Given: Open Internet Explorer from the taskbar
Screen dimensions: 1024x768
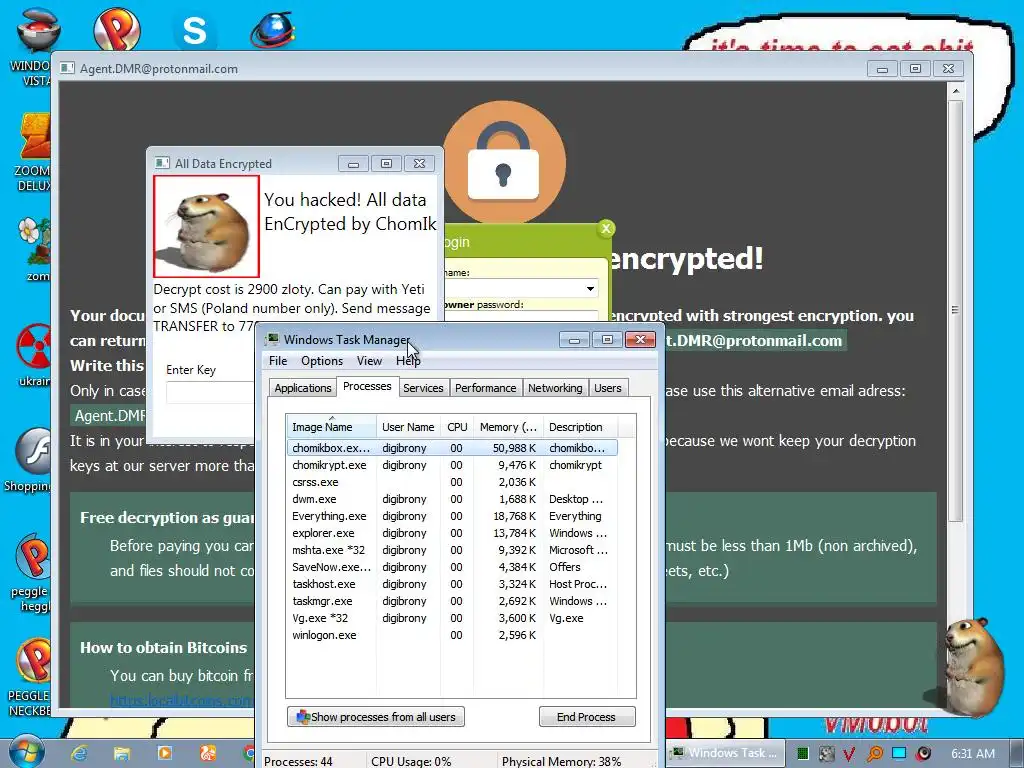Looking at the screenshot, I should coord(79,754).
